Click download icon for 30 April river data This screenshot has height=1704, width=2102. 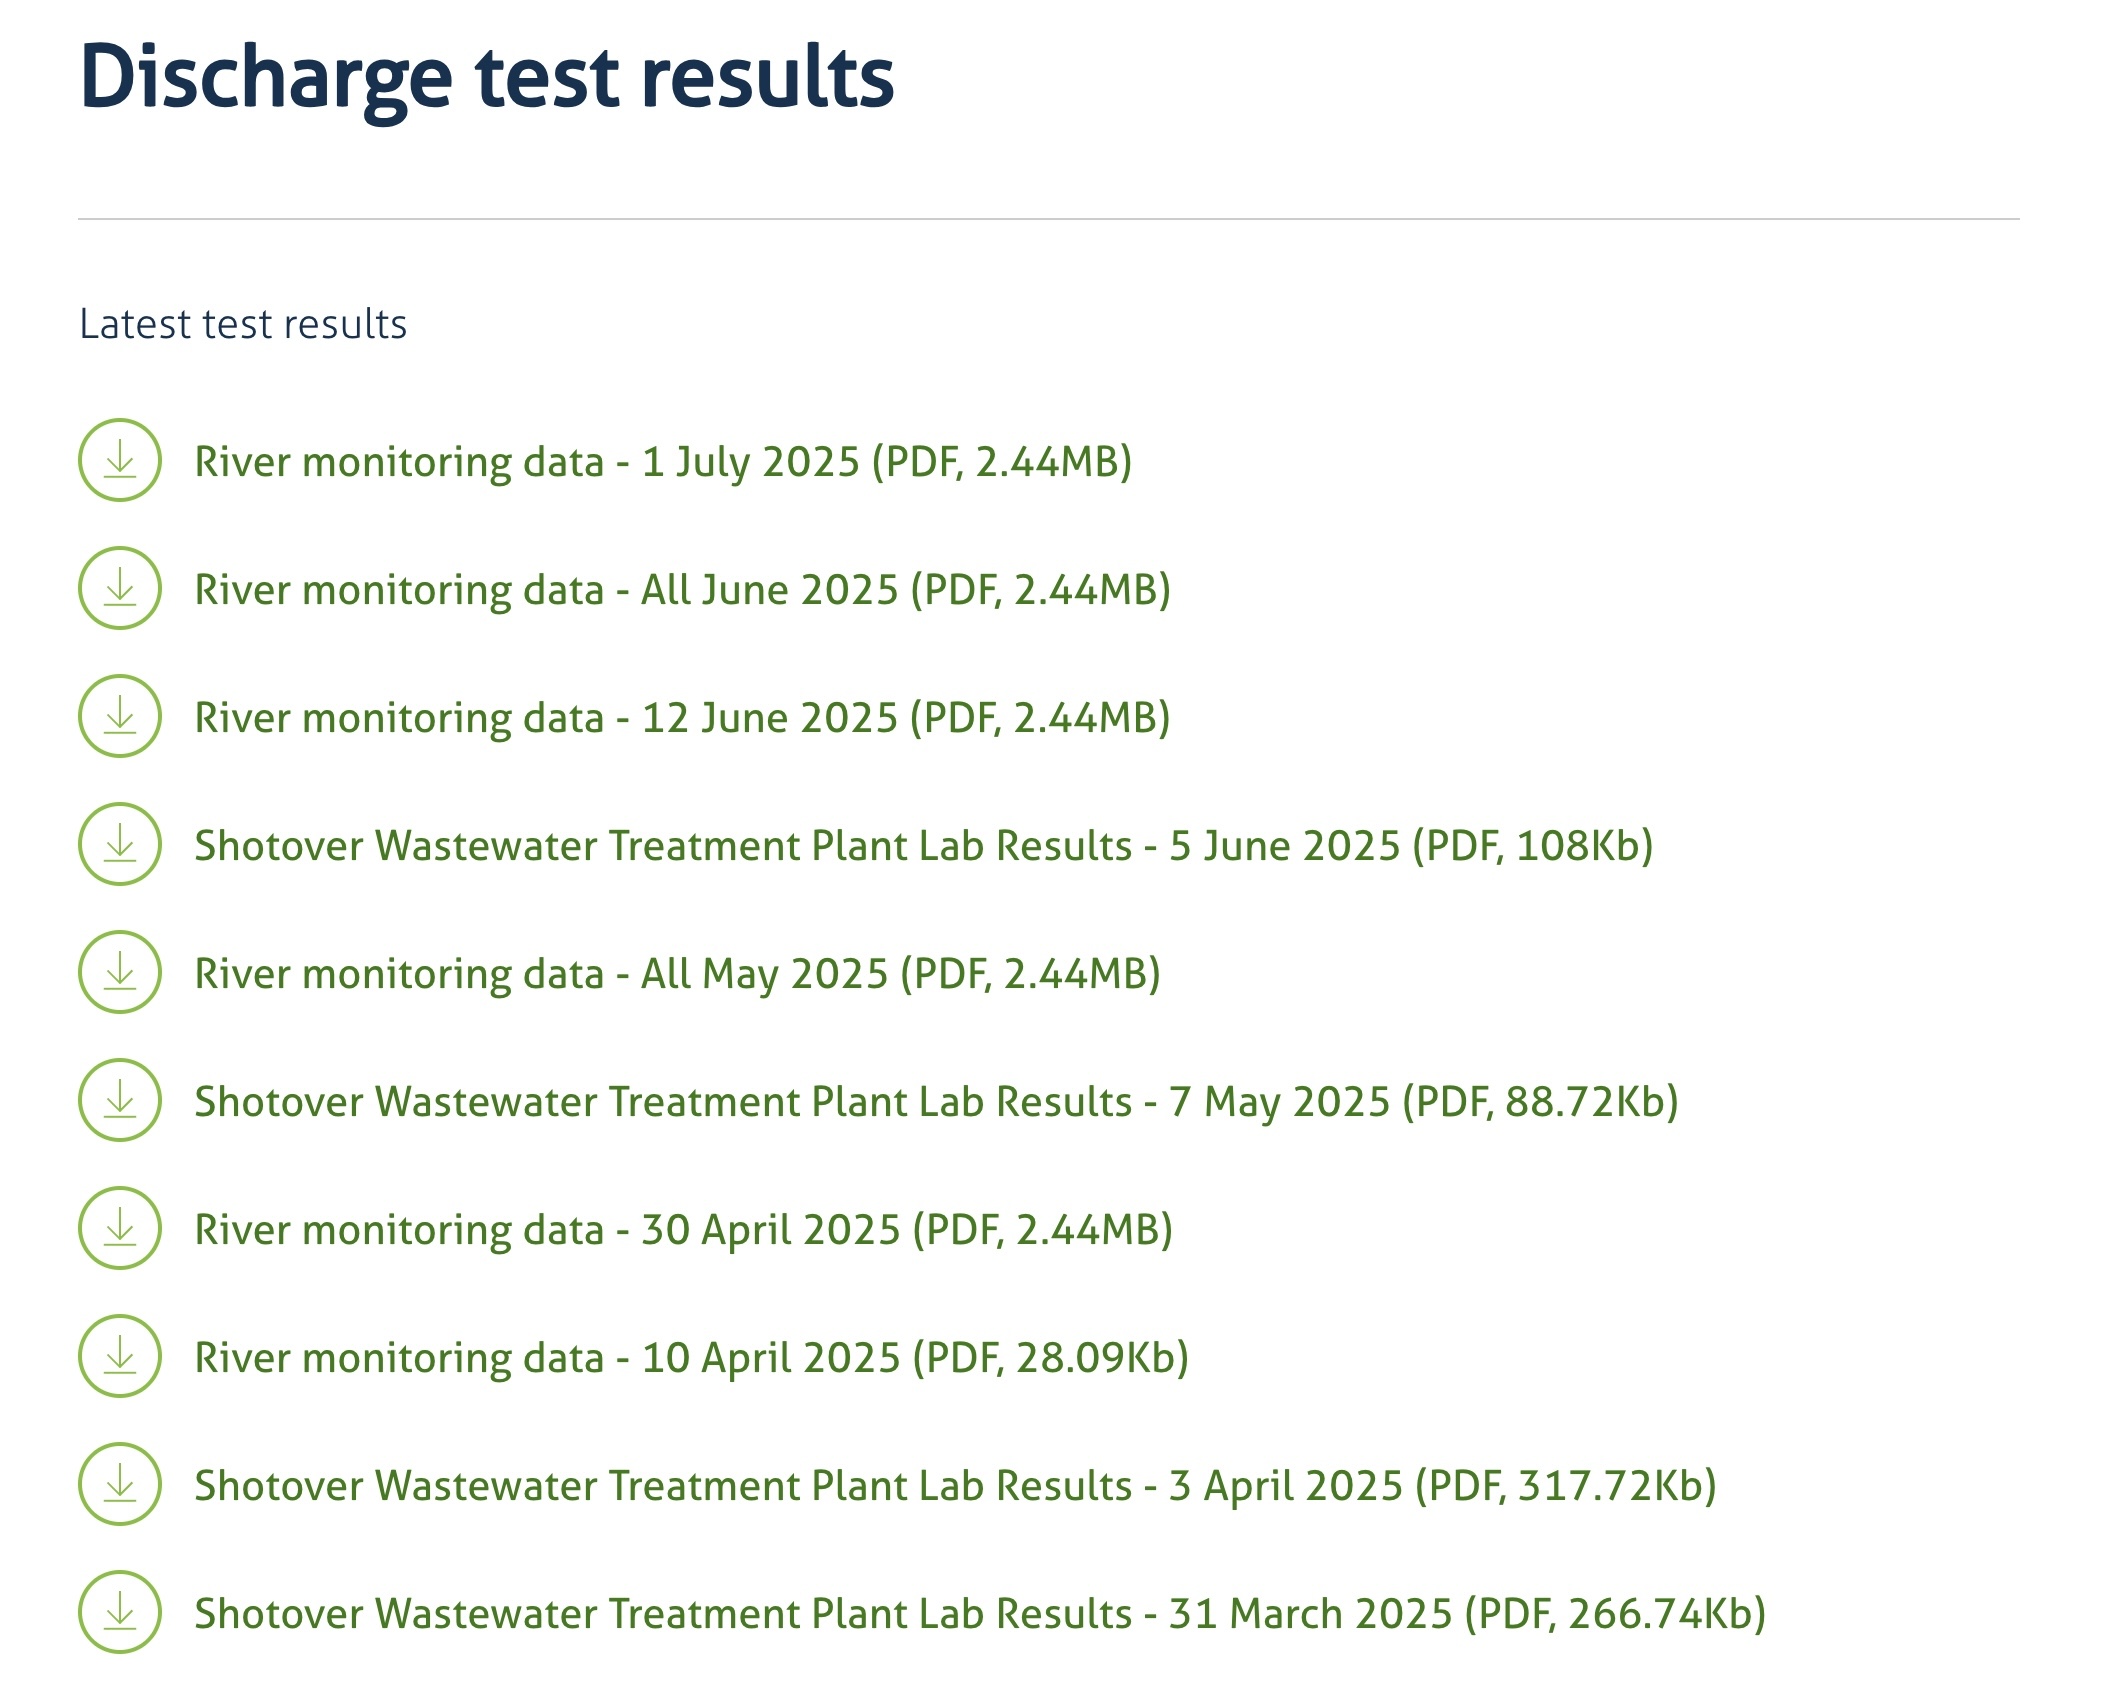pyautogui.click(x=120, y=1228)
